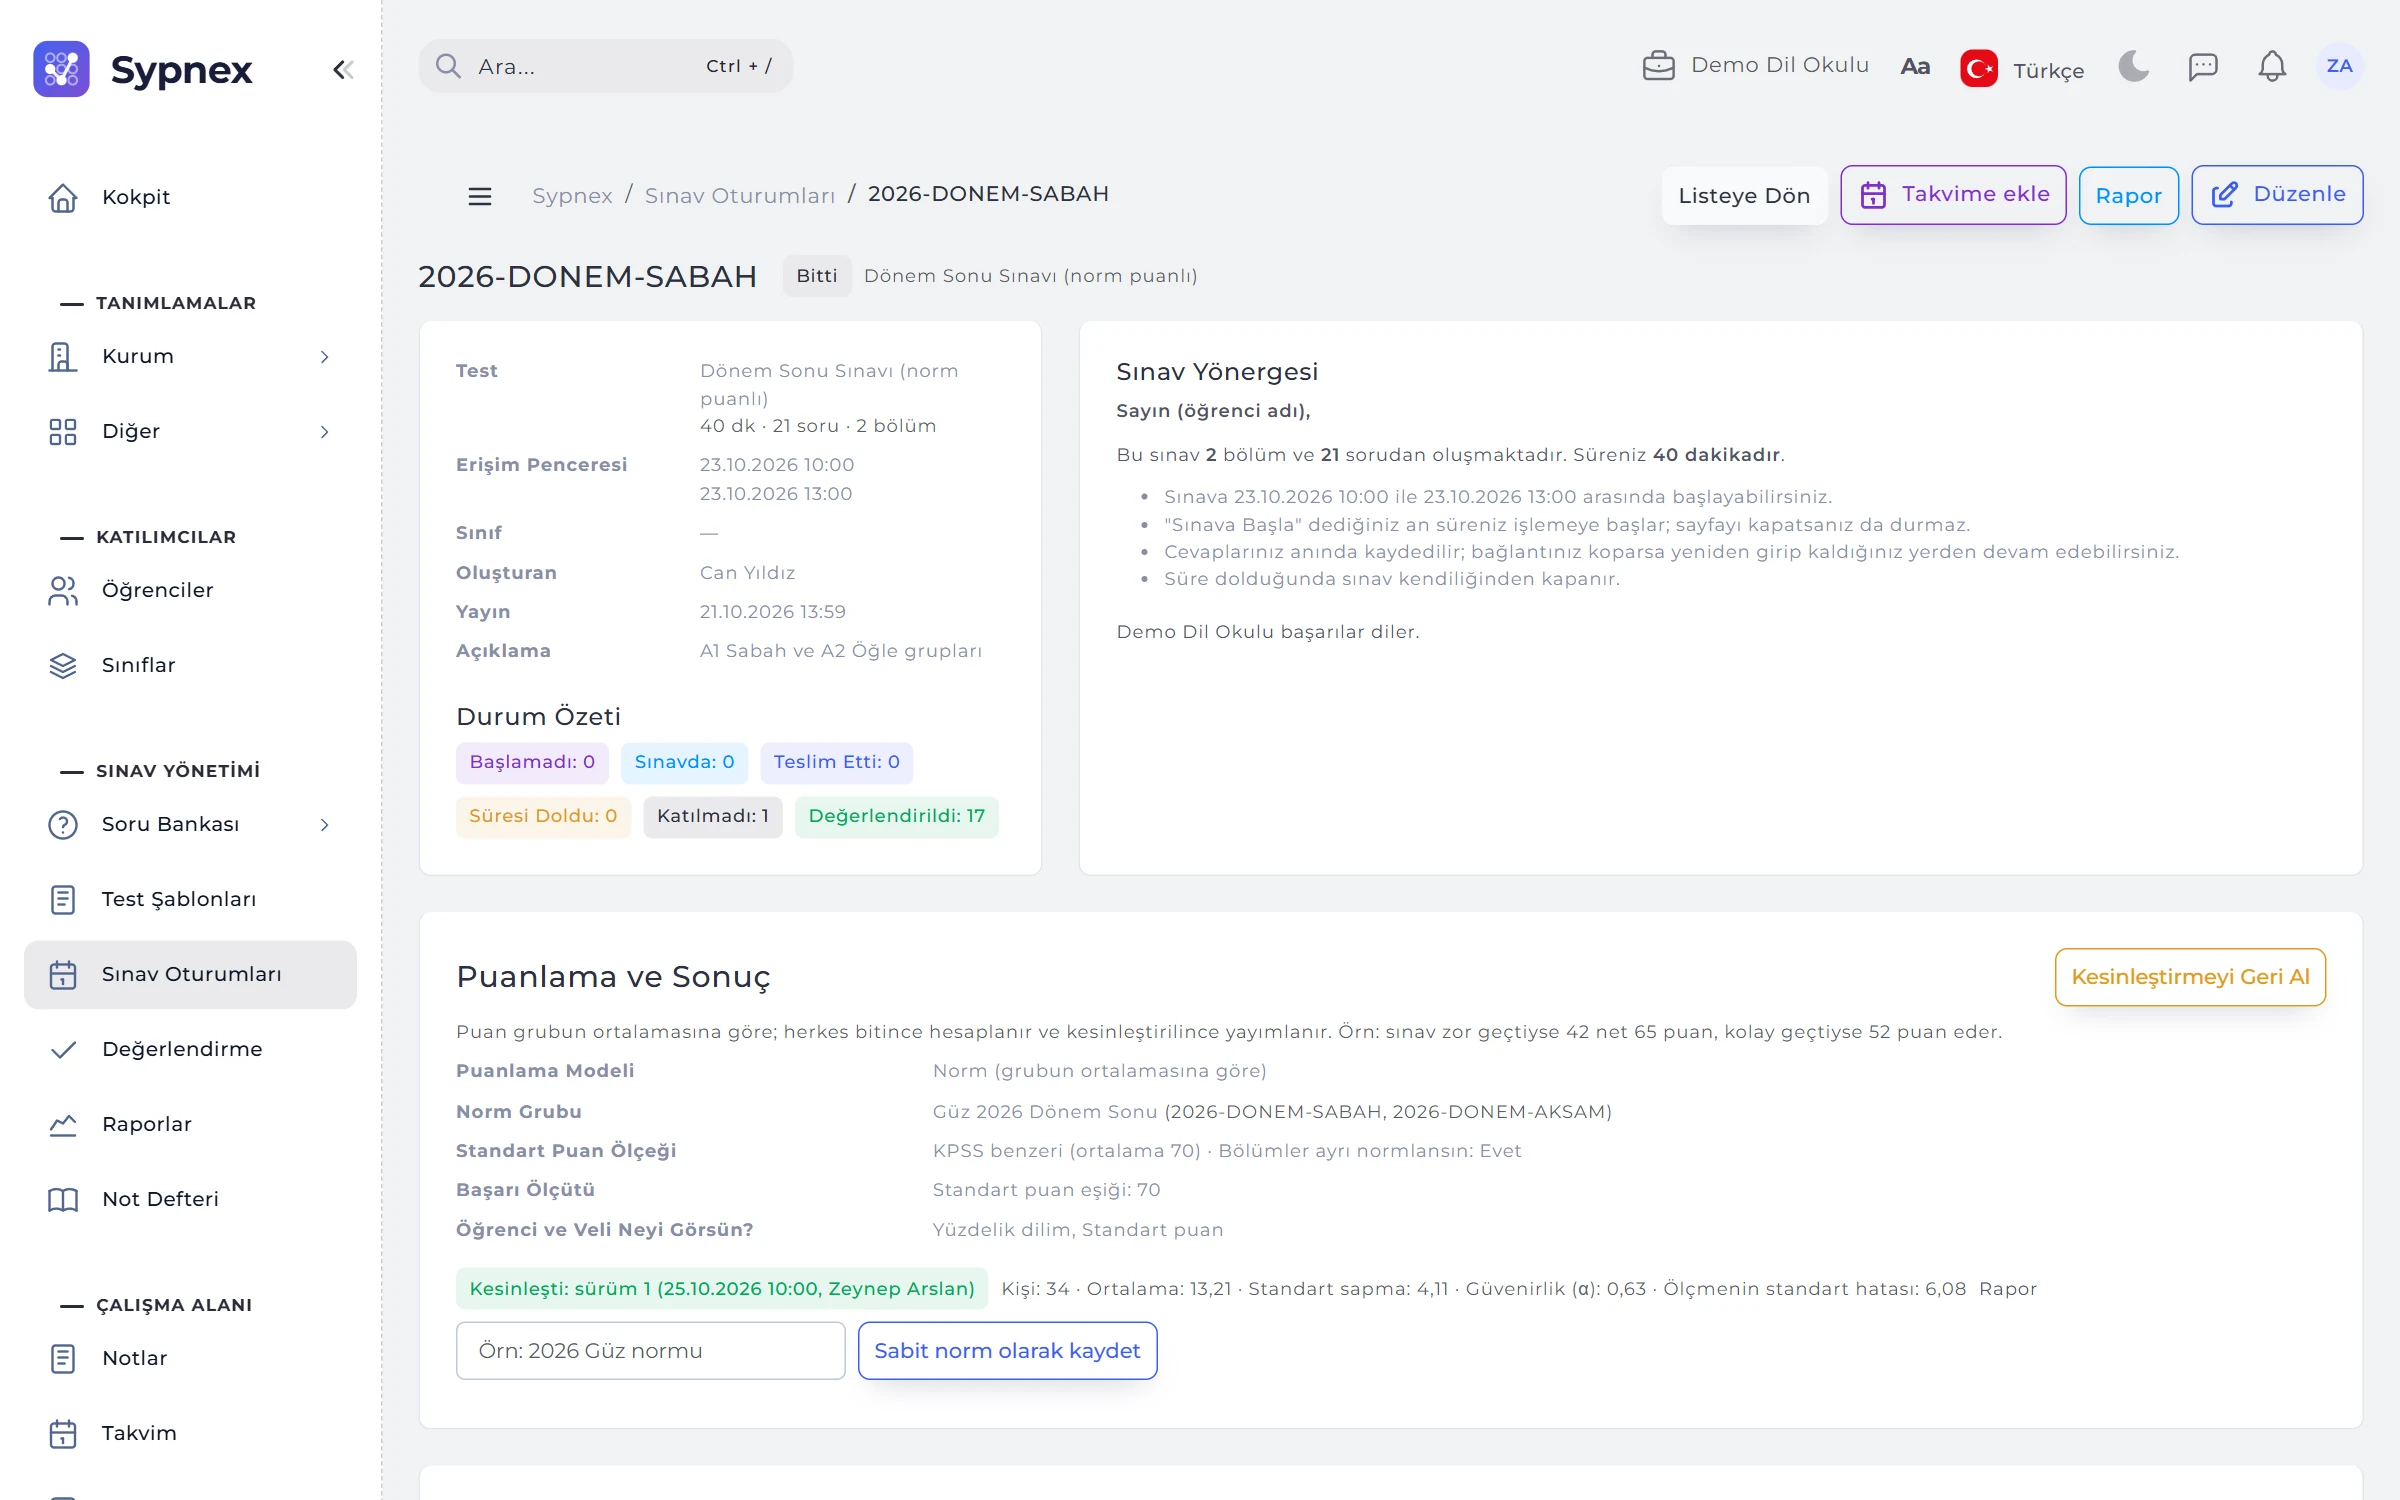Select Sınav Oturumları in the sidebar
The height and width of the screenshot is (1500, 2400).
[190, 974]
